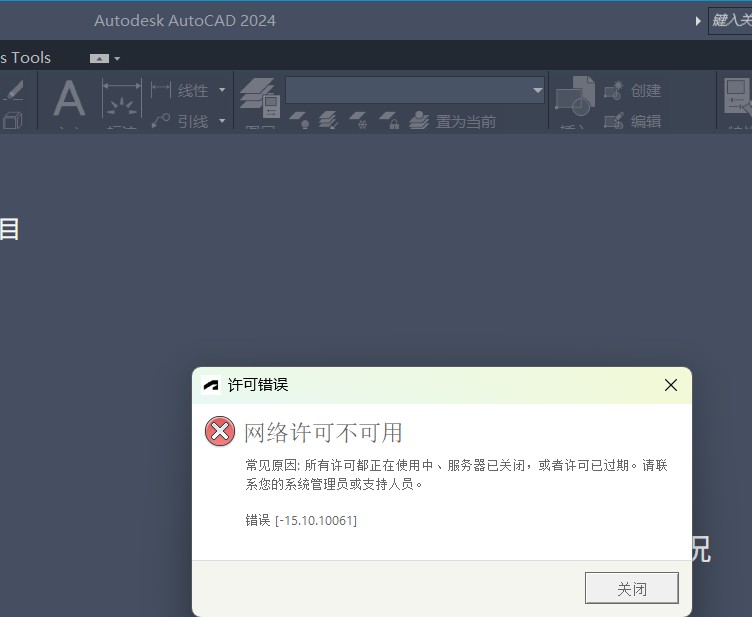Click the error code text [-15.10.10061]
This screenshot has width=752, height=617.
click(316, 521)
